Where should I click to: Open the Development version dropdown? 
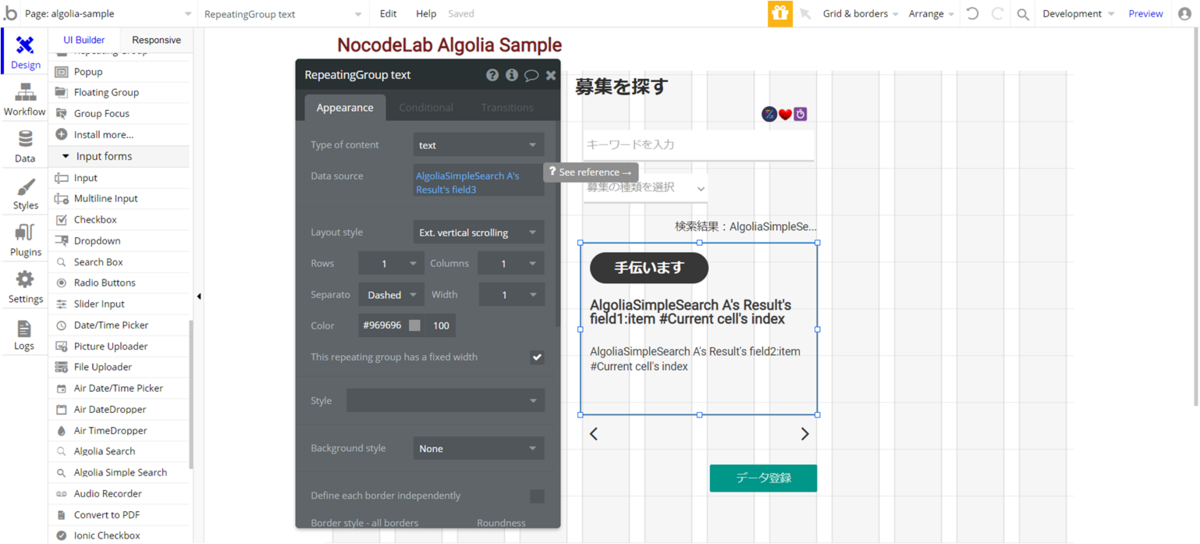[x=1078, y=14]
